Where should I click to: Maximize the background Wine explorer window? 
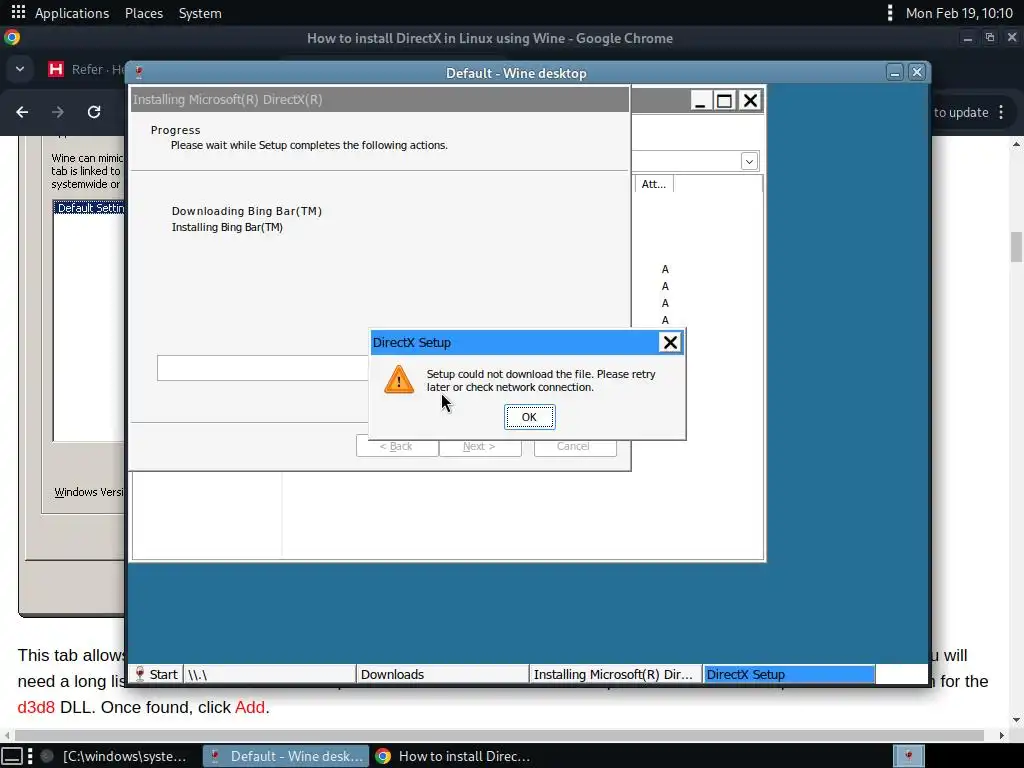[x=724, y=101]
